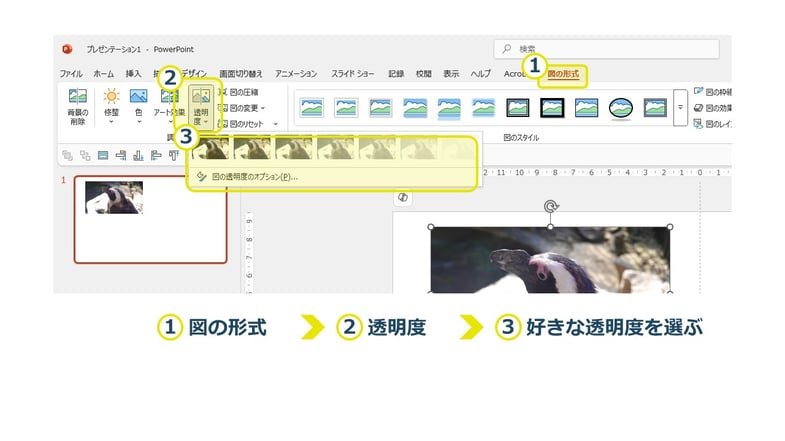Click the magnifier icon in the search box
The width and height of the screenshot is (785, 441).
tap(507, 49)
